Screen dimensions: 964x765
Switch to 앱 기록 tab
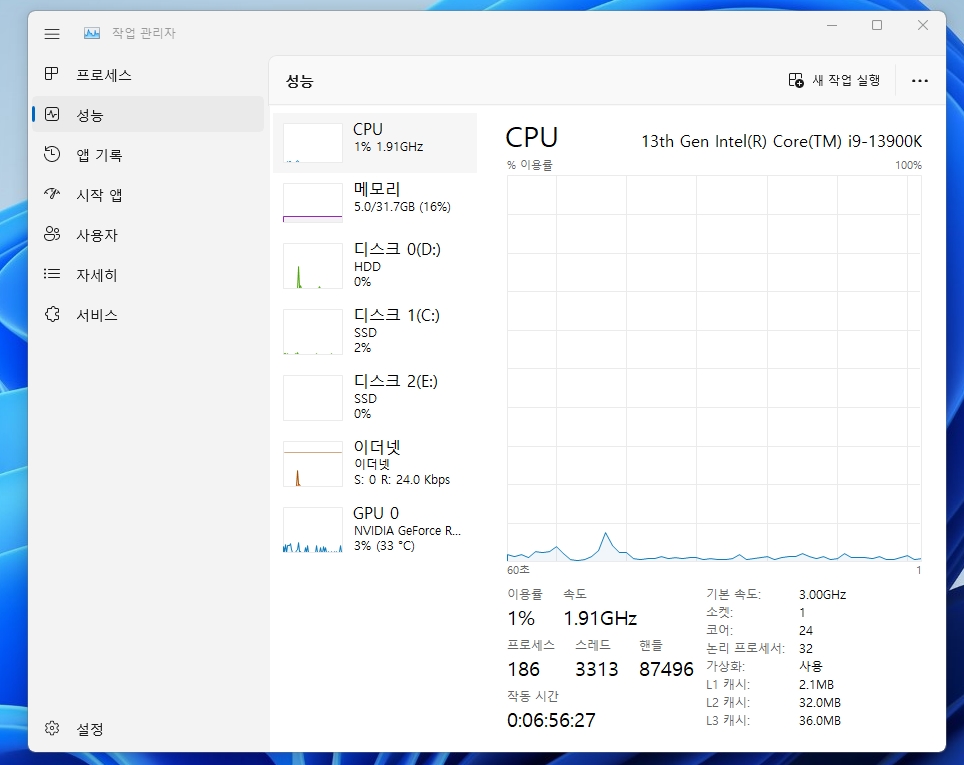(x=148, y=154)
